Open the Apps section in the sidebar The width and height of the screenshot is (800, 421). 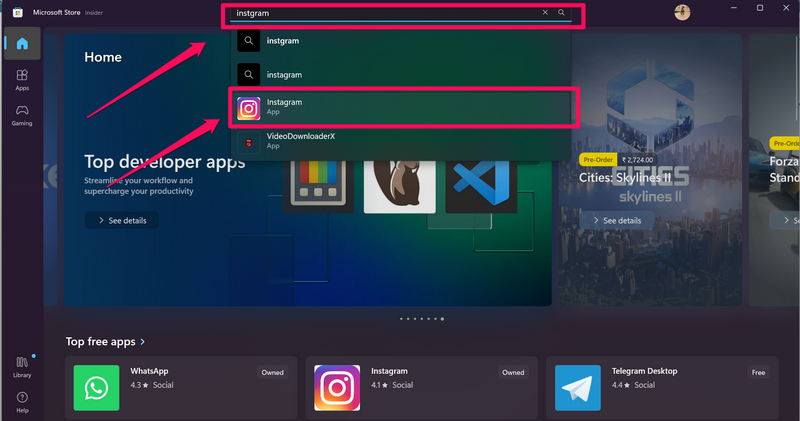pos(22,80)
